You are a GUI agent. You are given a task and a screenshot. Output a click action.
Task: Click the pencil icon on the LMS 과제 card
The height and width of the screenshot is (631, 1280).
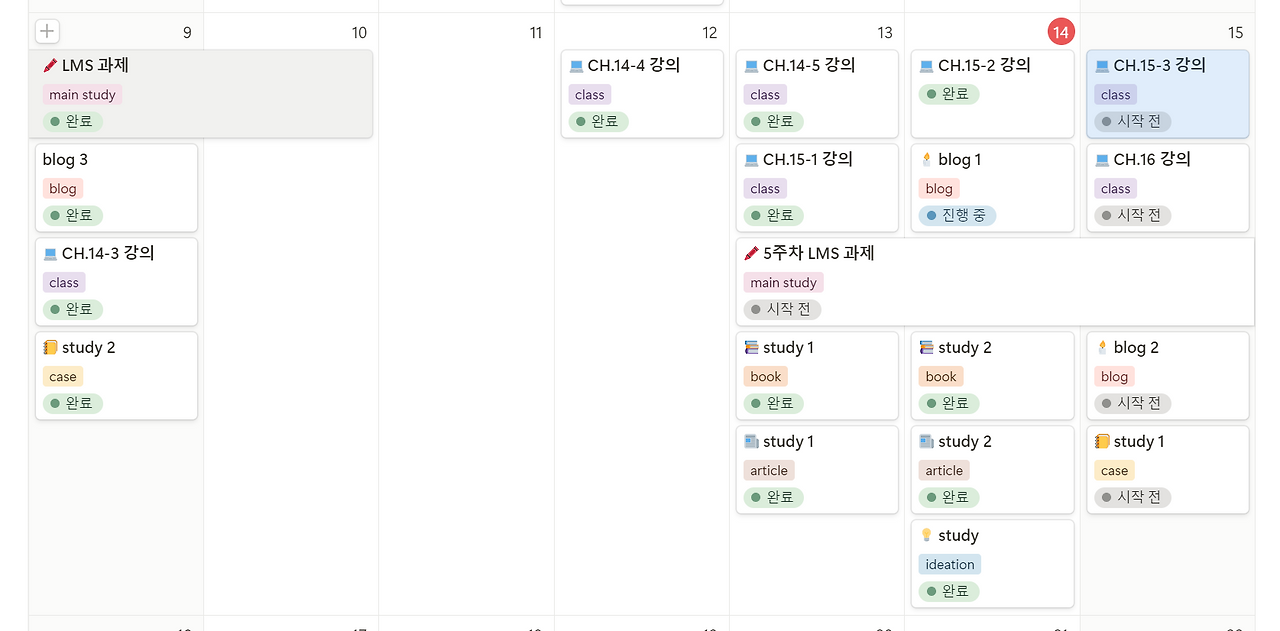coord(50,65)
